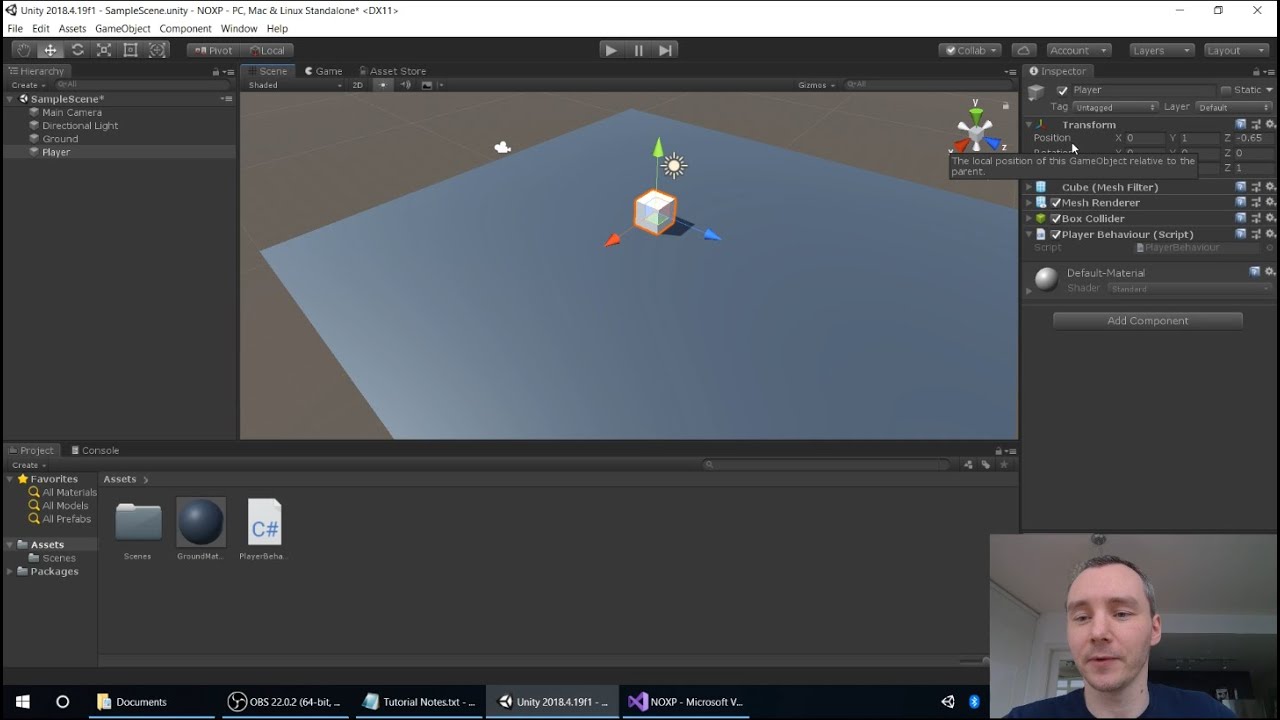Select Directional Light in Hierarchy
Image resolution: width=1280 pixels, height=720 pixels.
coord(80,125)
